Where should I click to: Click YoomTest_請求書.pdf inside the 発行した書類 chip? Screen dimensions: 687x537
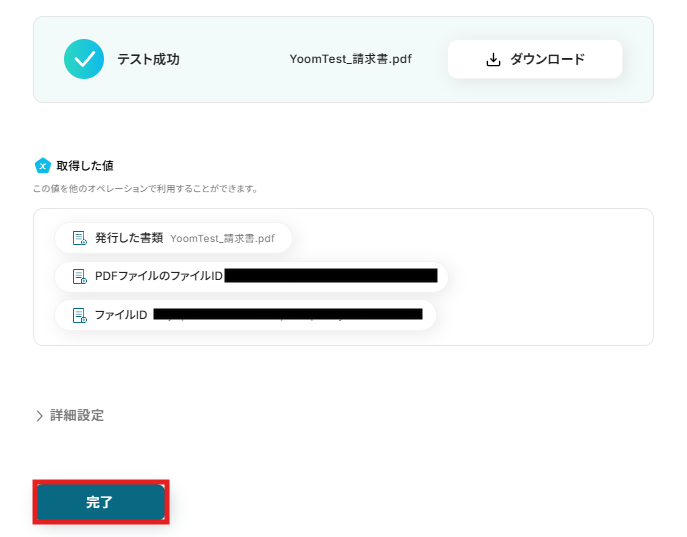[222, 238]
